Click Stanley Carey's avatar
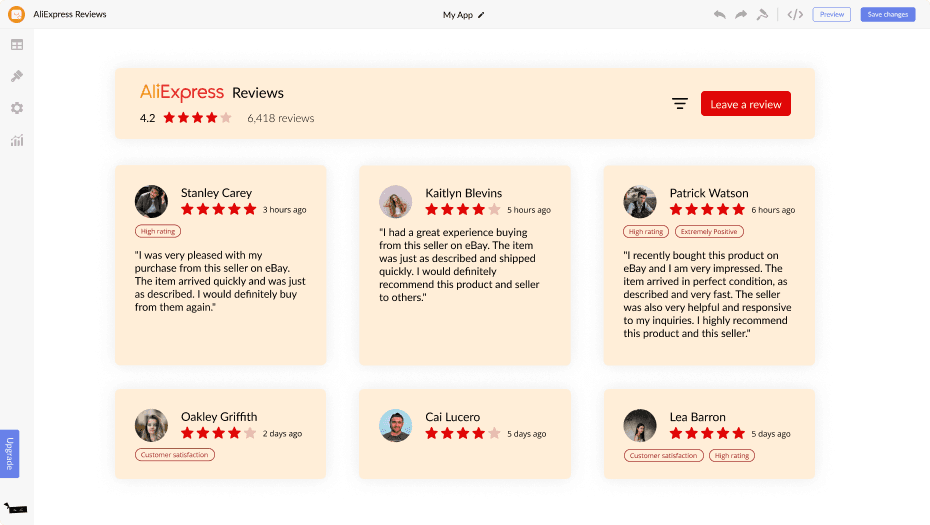This screenshot has height=525, width=930. 151,201
